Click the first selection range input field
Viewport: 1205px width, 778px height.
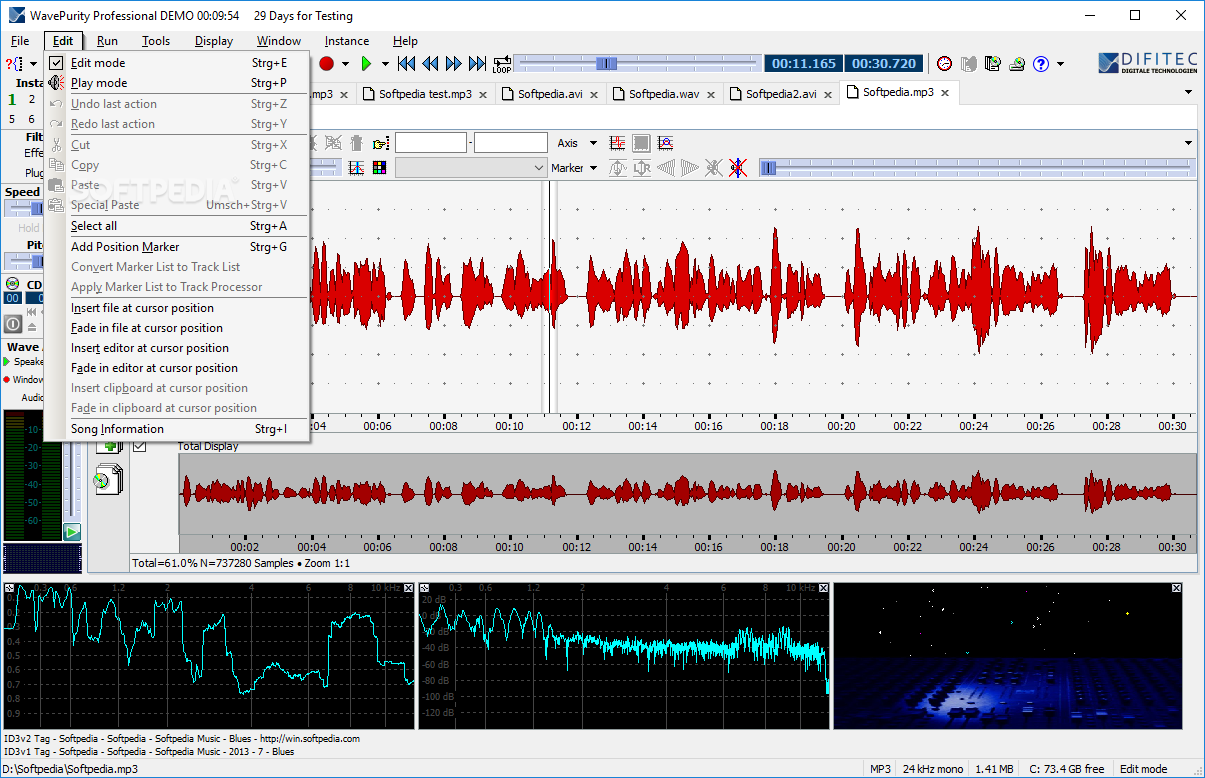[431, 143]
